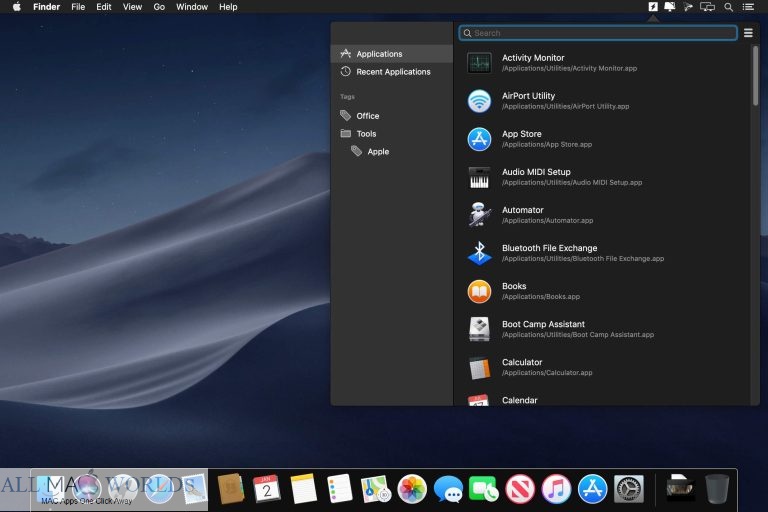Open FaceTime from the Dock
The height and width of the screenshot is (512, 768).
(484, 488)
